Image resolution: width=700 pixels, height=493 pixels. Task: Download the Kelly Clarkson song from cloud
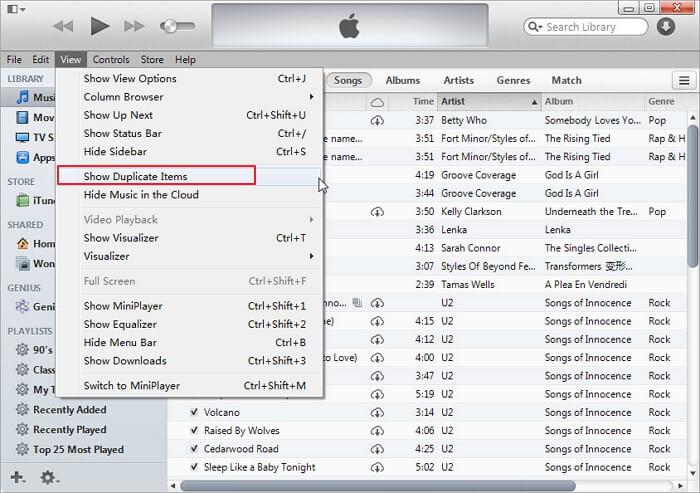point(377,212)
